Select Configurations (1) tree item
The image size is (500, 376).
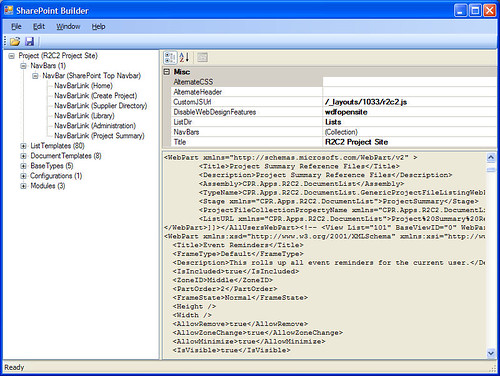click(x=56, y=176)
